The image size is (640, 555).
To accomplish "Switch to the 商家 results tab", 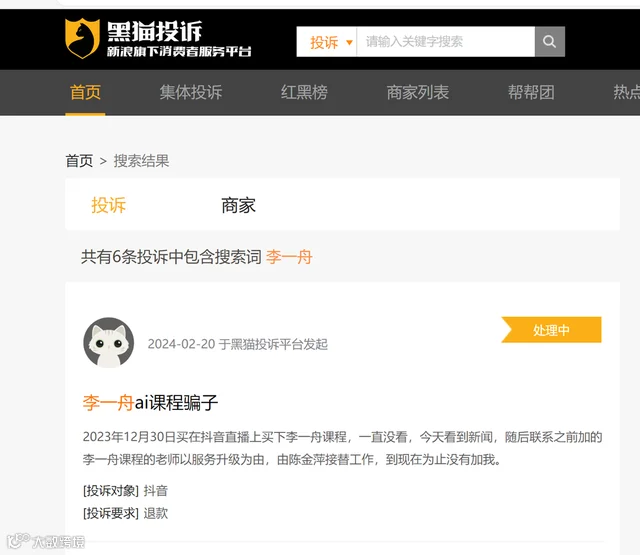I will coord(238,205).
